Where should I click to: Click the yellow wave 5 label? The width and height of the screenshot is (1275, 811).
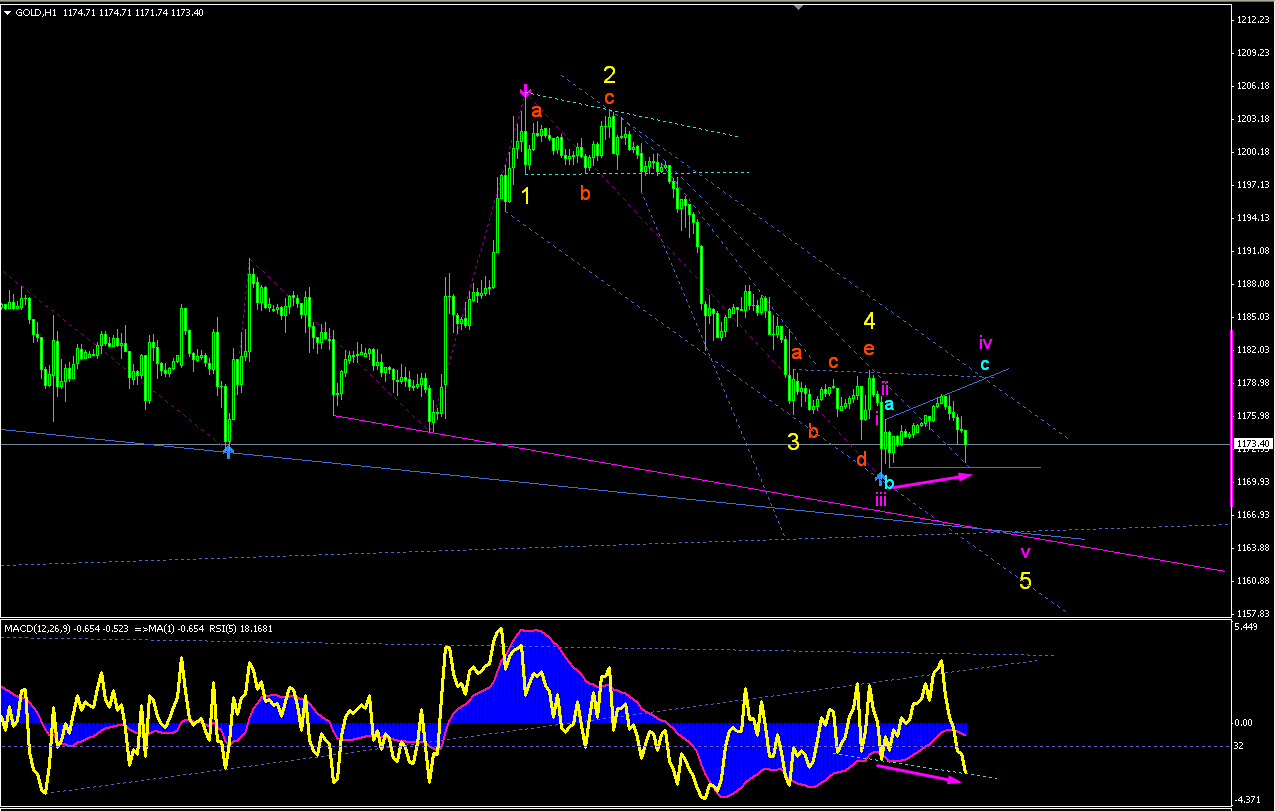1025,580
